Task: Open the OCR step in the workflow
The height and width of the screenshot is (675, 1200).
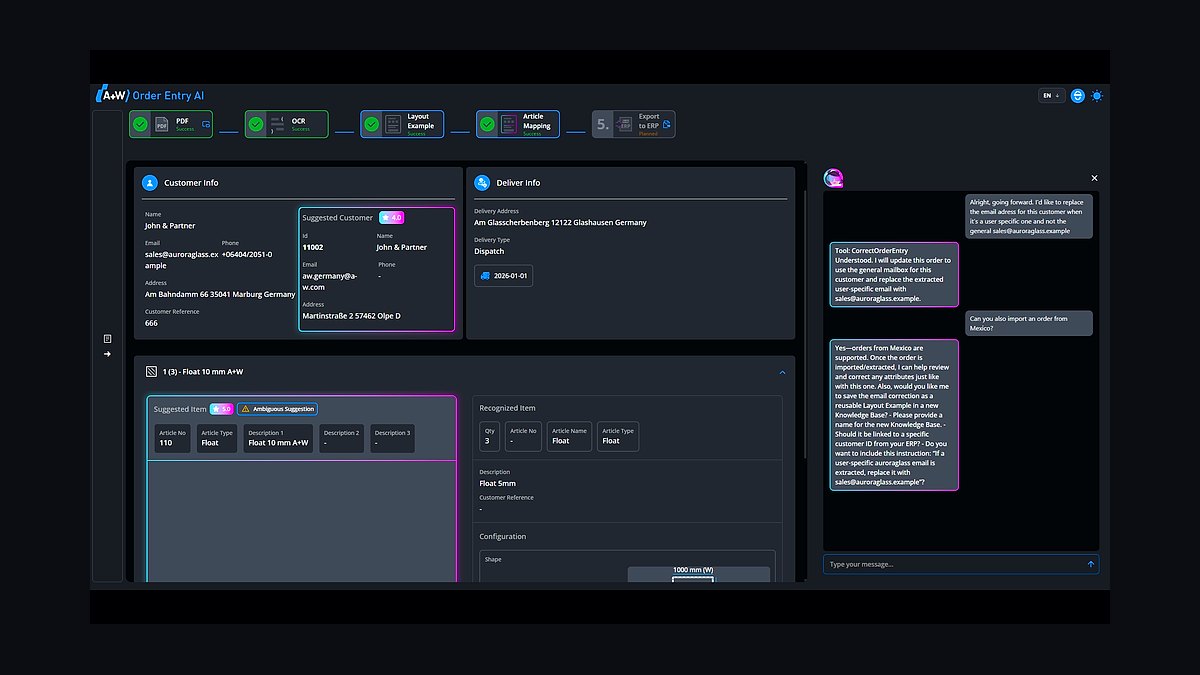Action: point(286,124)
